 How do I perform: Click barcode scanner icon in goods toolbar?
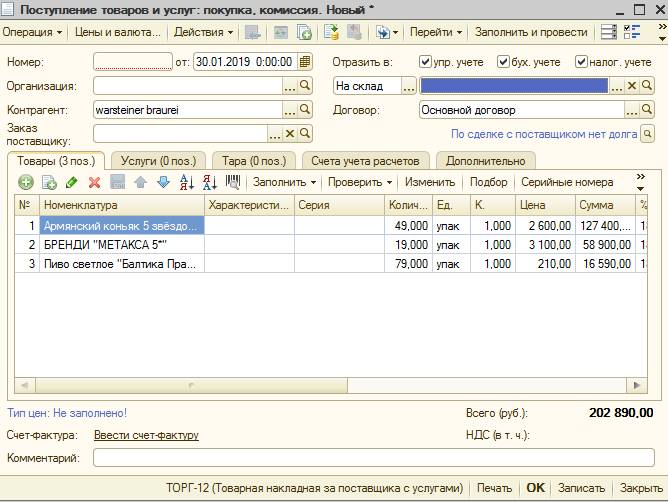point(233,182)
